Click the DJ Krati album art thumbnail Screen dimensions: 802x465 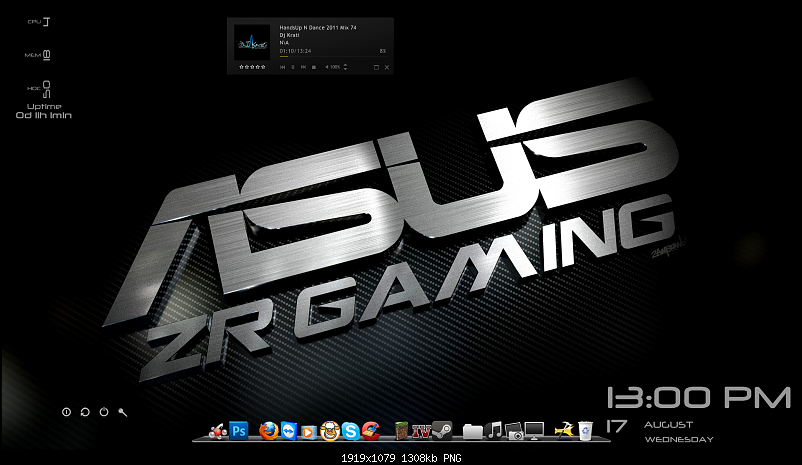(252, 42)
